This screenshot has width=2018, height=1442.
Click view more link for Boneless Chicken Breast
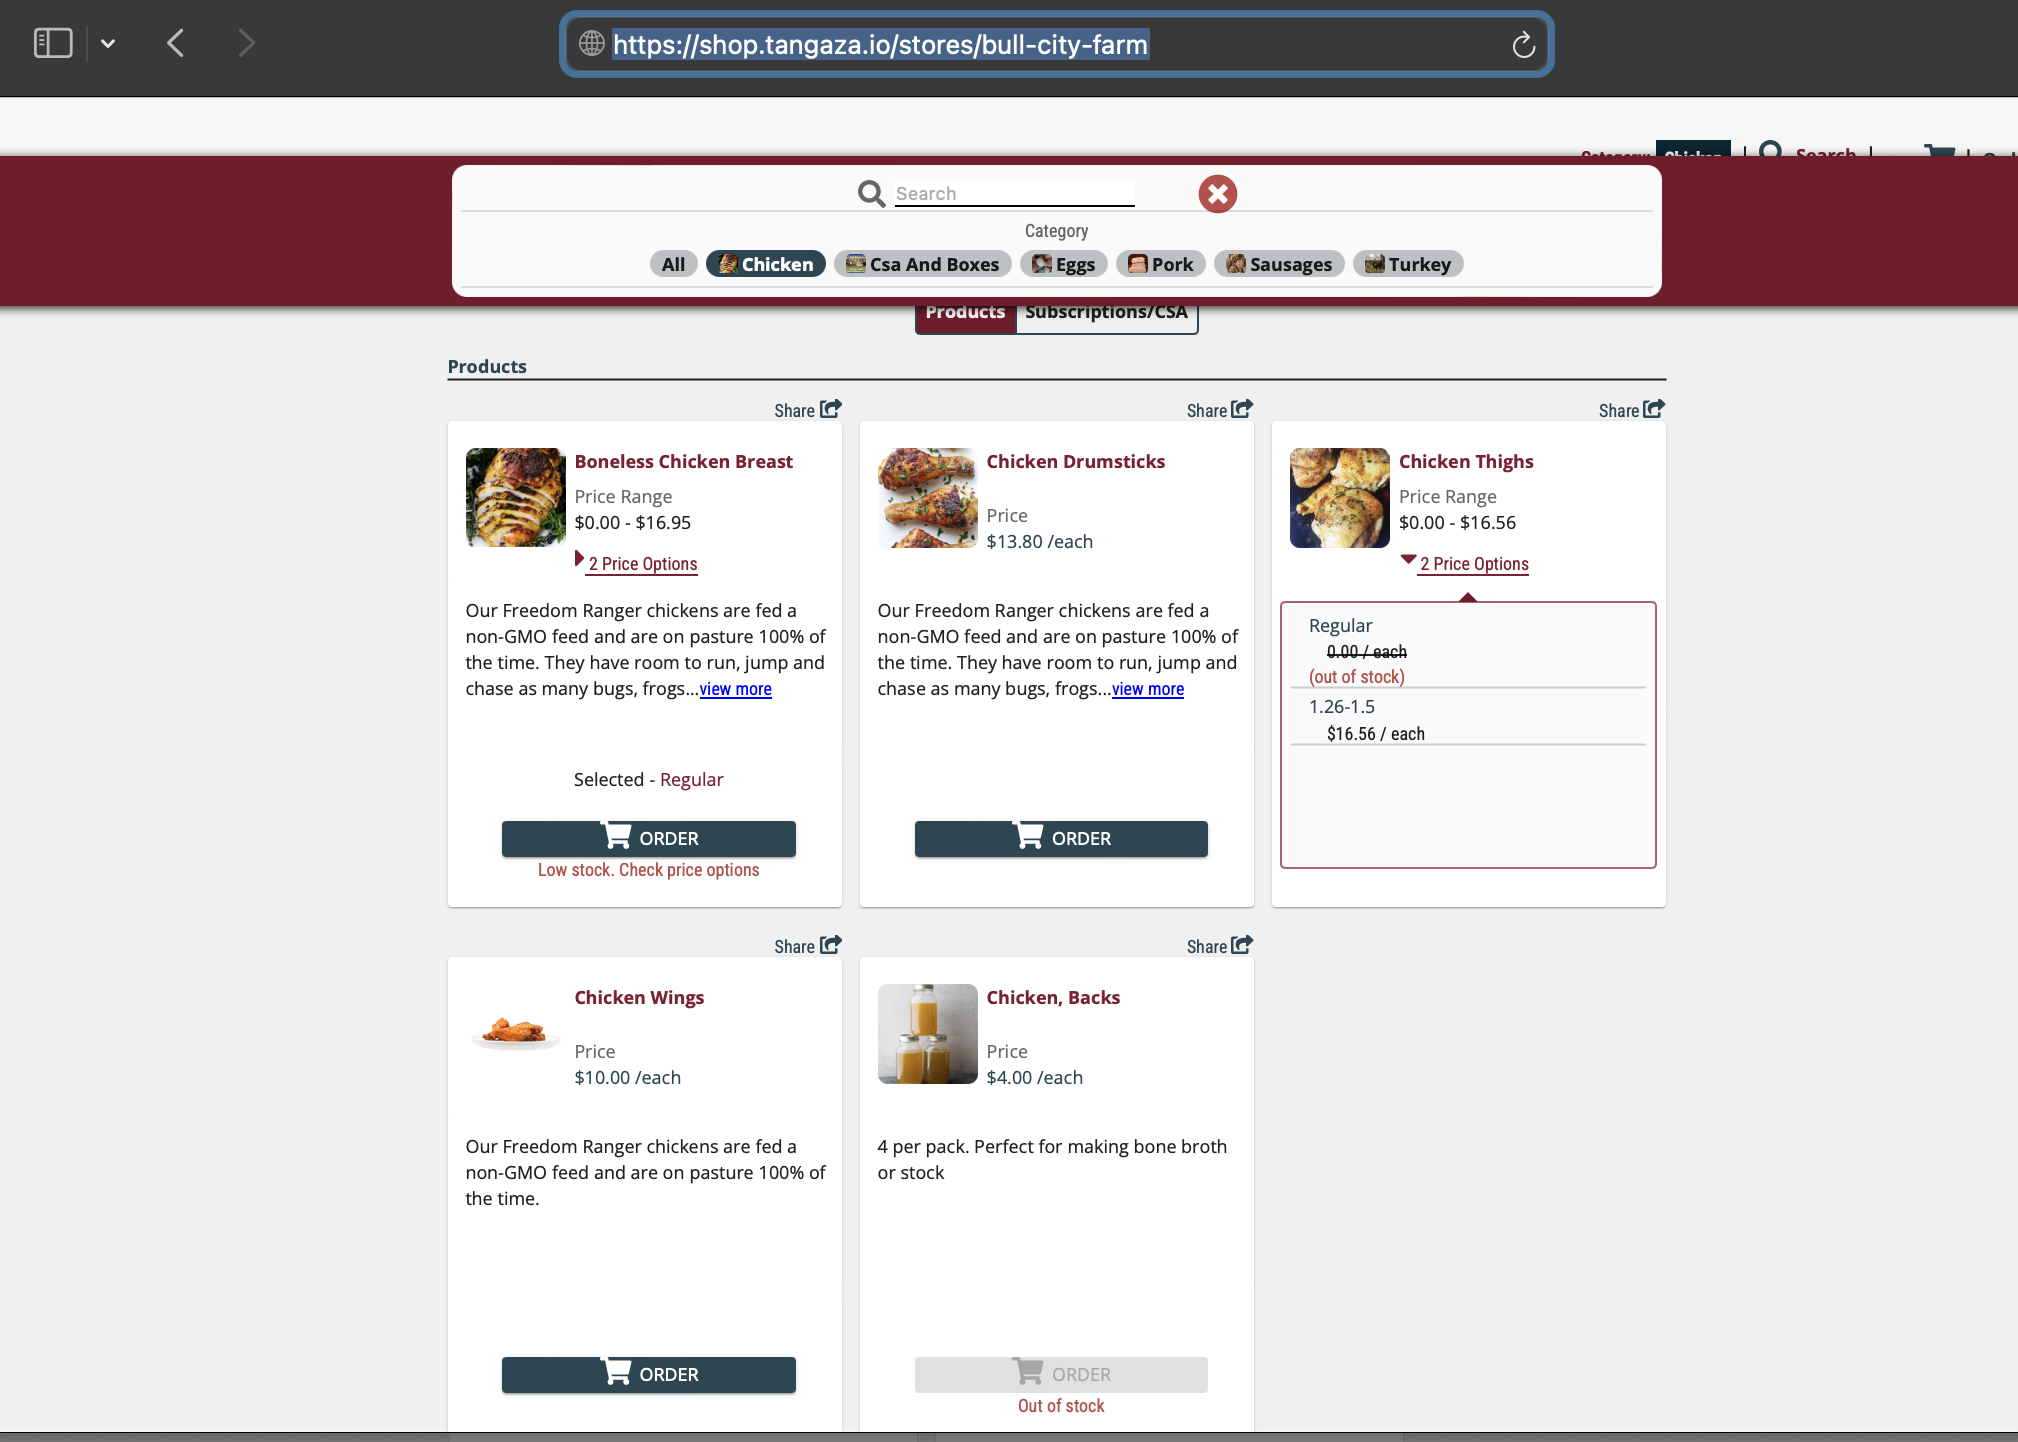[x=734, y=688]
